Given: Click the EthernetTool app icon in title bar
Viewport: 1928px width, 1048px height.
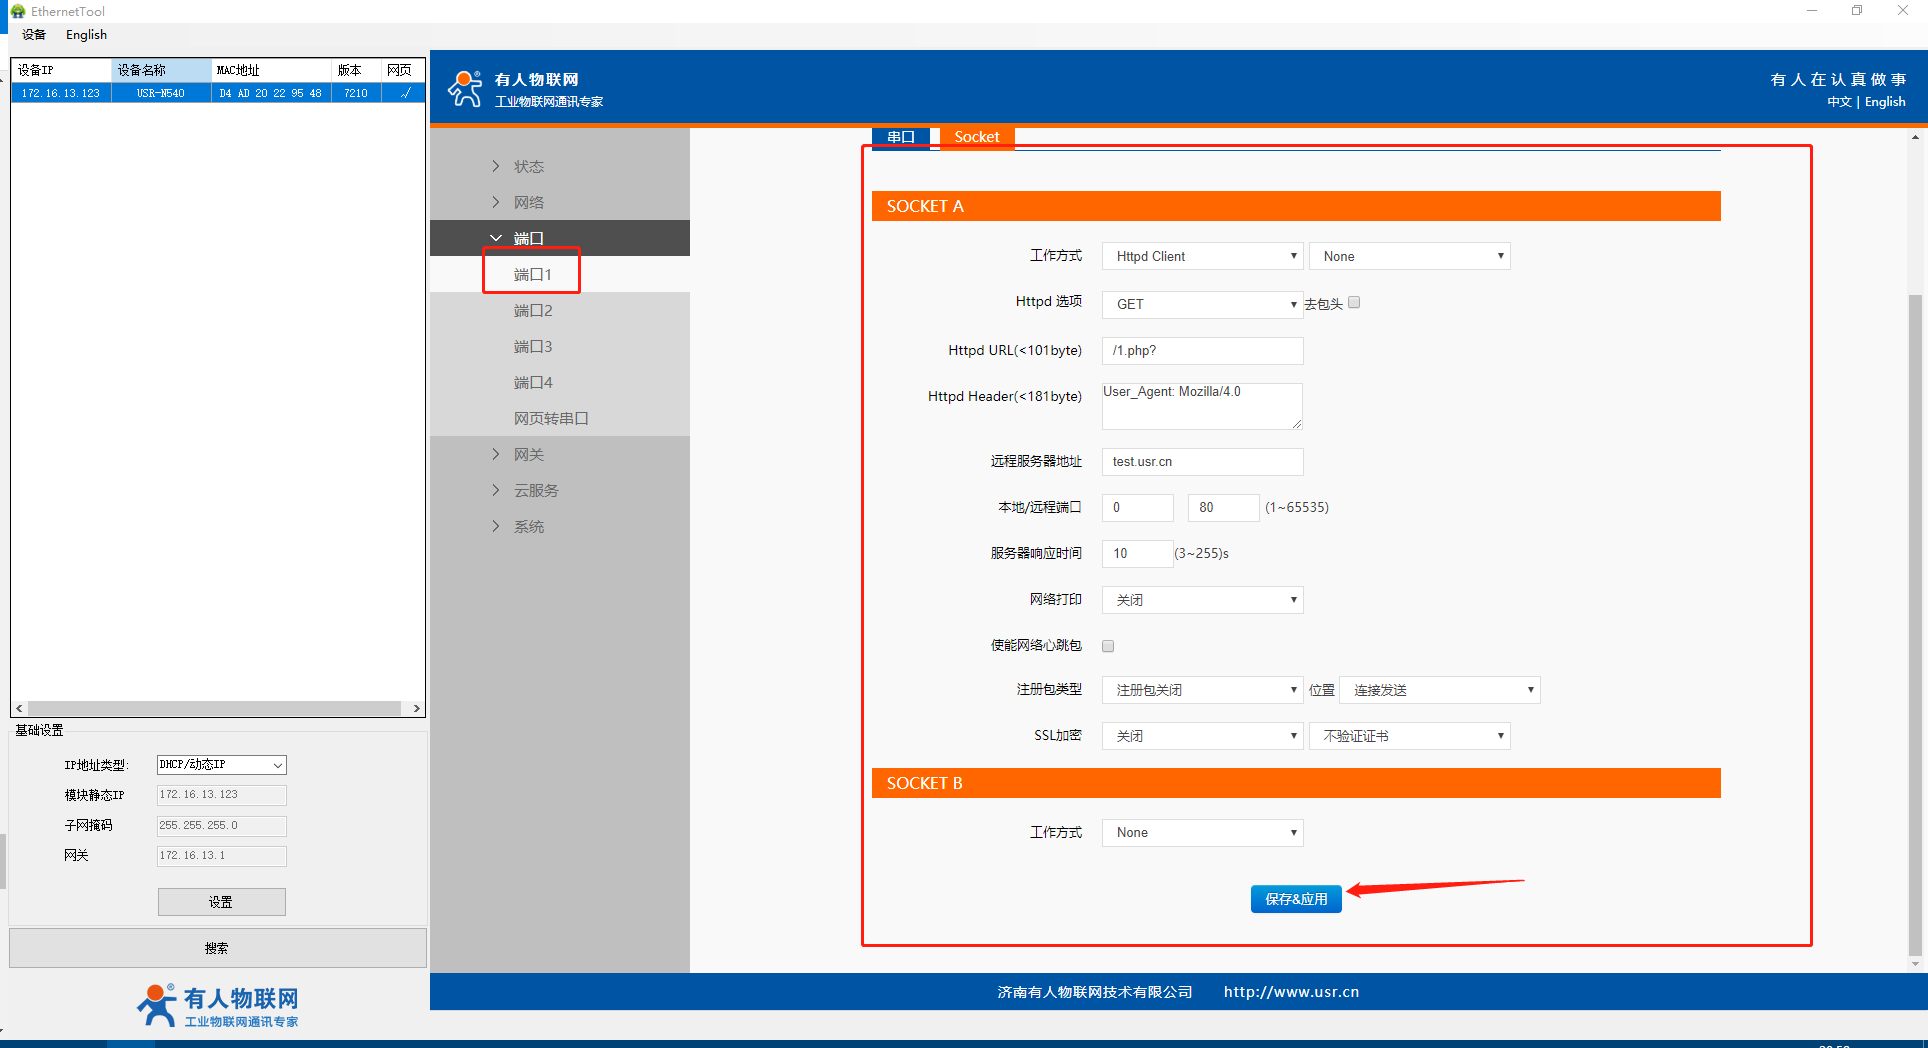Looking at the screenshot, I should pos(17,11).
